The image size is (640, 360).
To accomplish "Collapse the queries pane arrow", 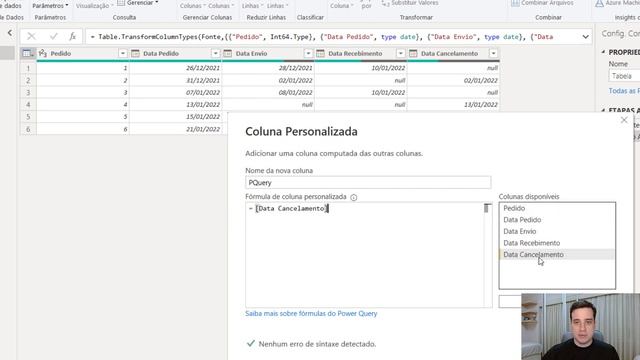I will pyautogui.click(x=10, y=33).
